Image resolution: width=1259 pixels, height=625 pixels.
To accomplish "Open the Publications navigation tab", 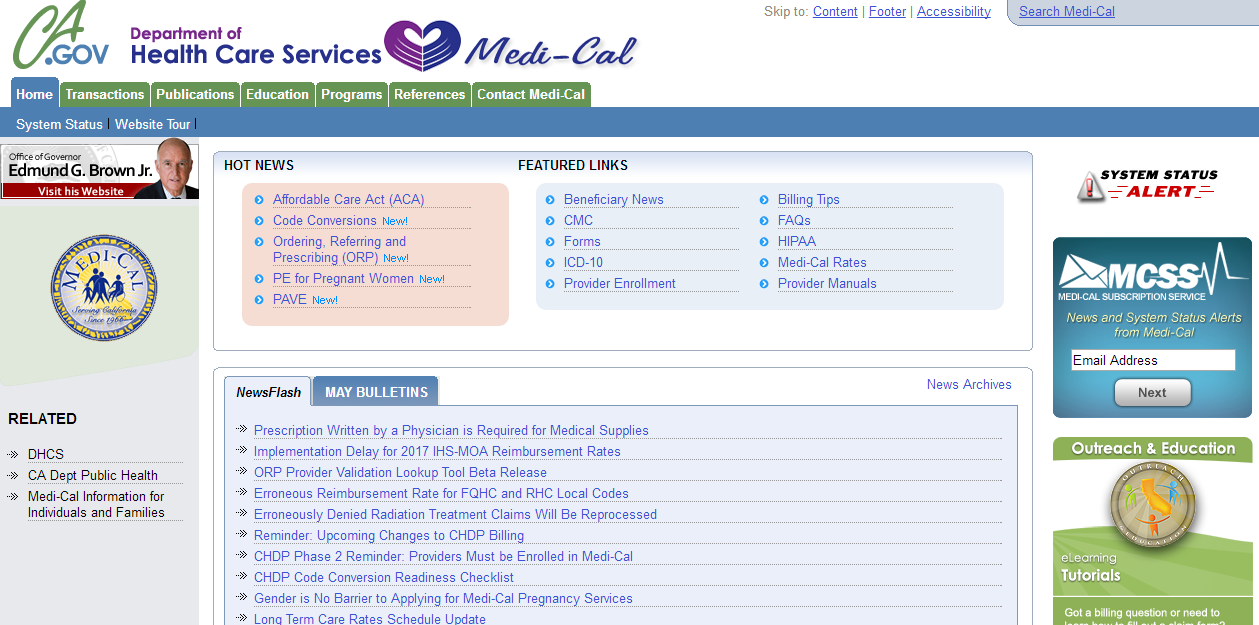I will point(195,93).
